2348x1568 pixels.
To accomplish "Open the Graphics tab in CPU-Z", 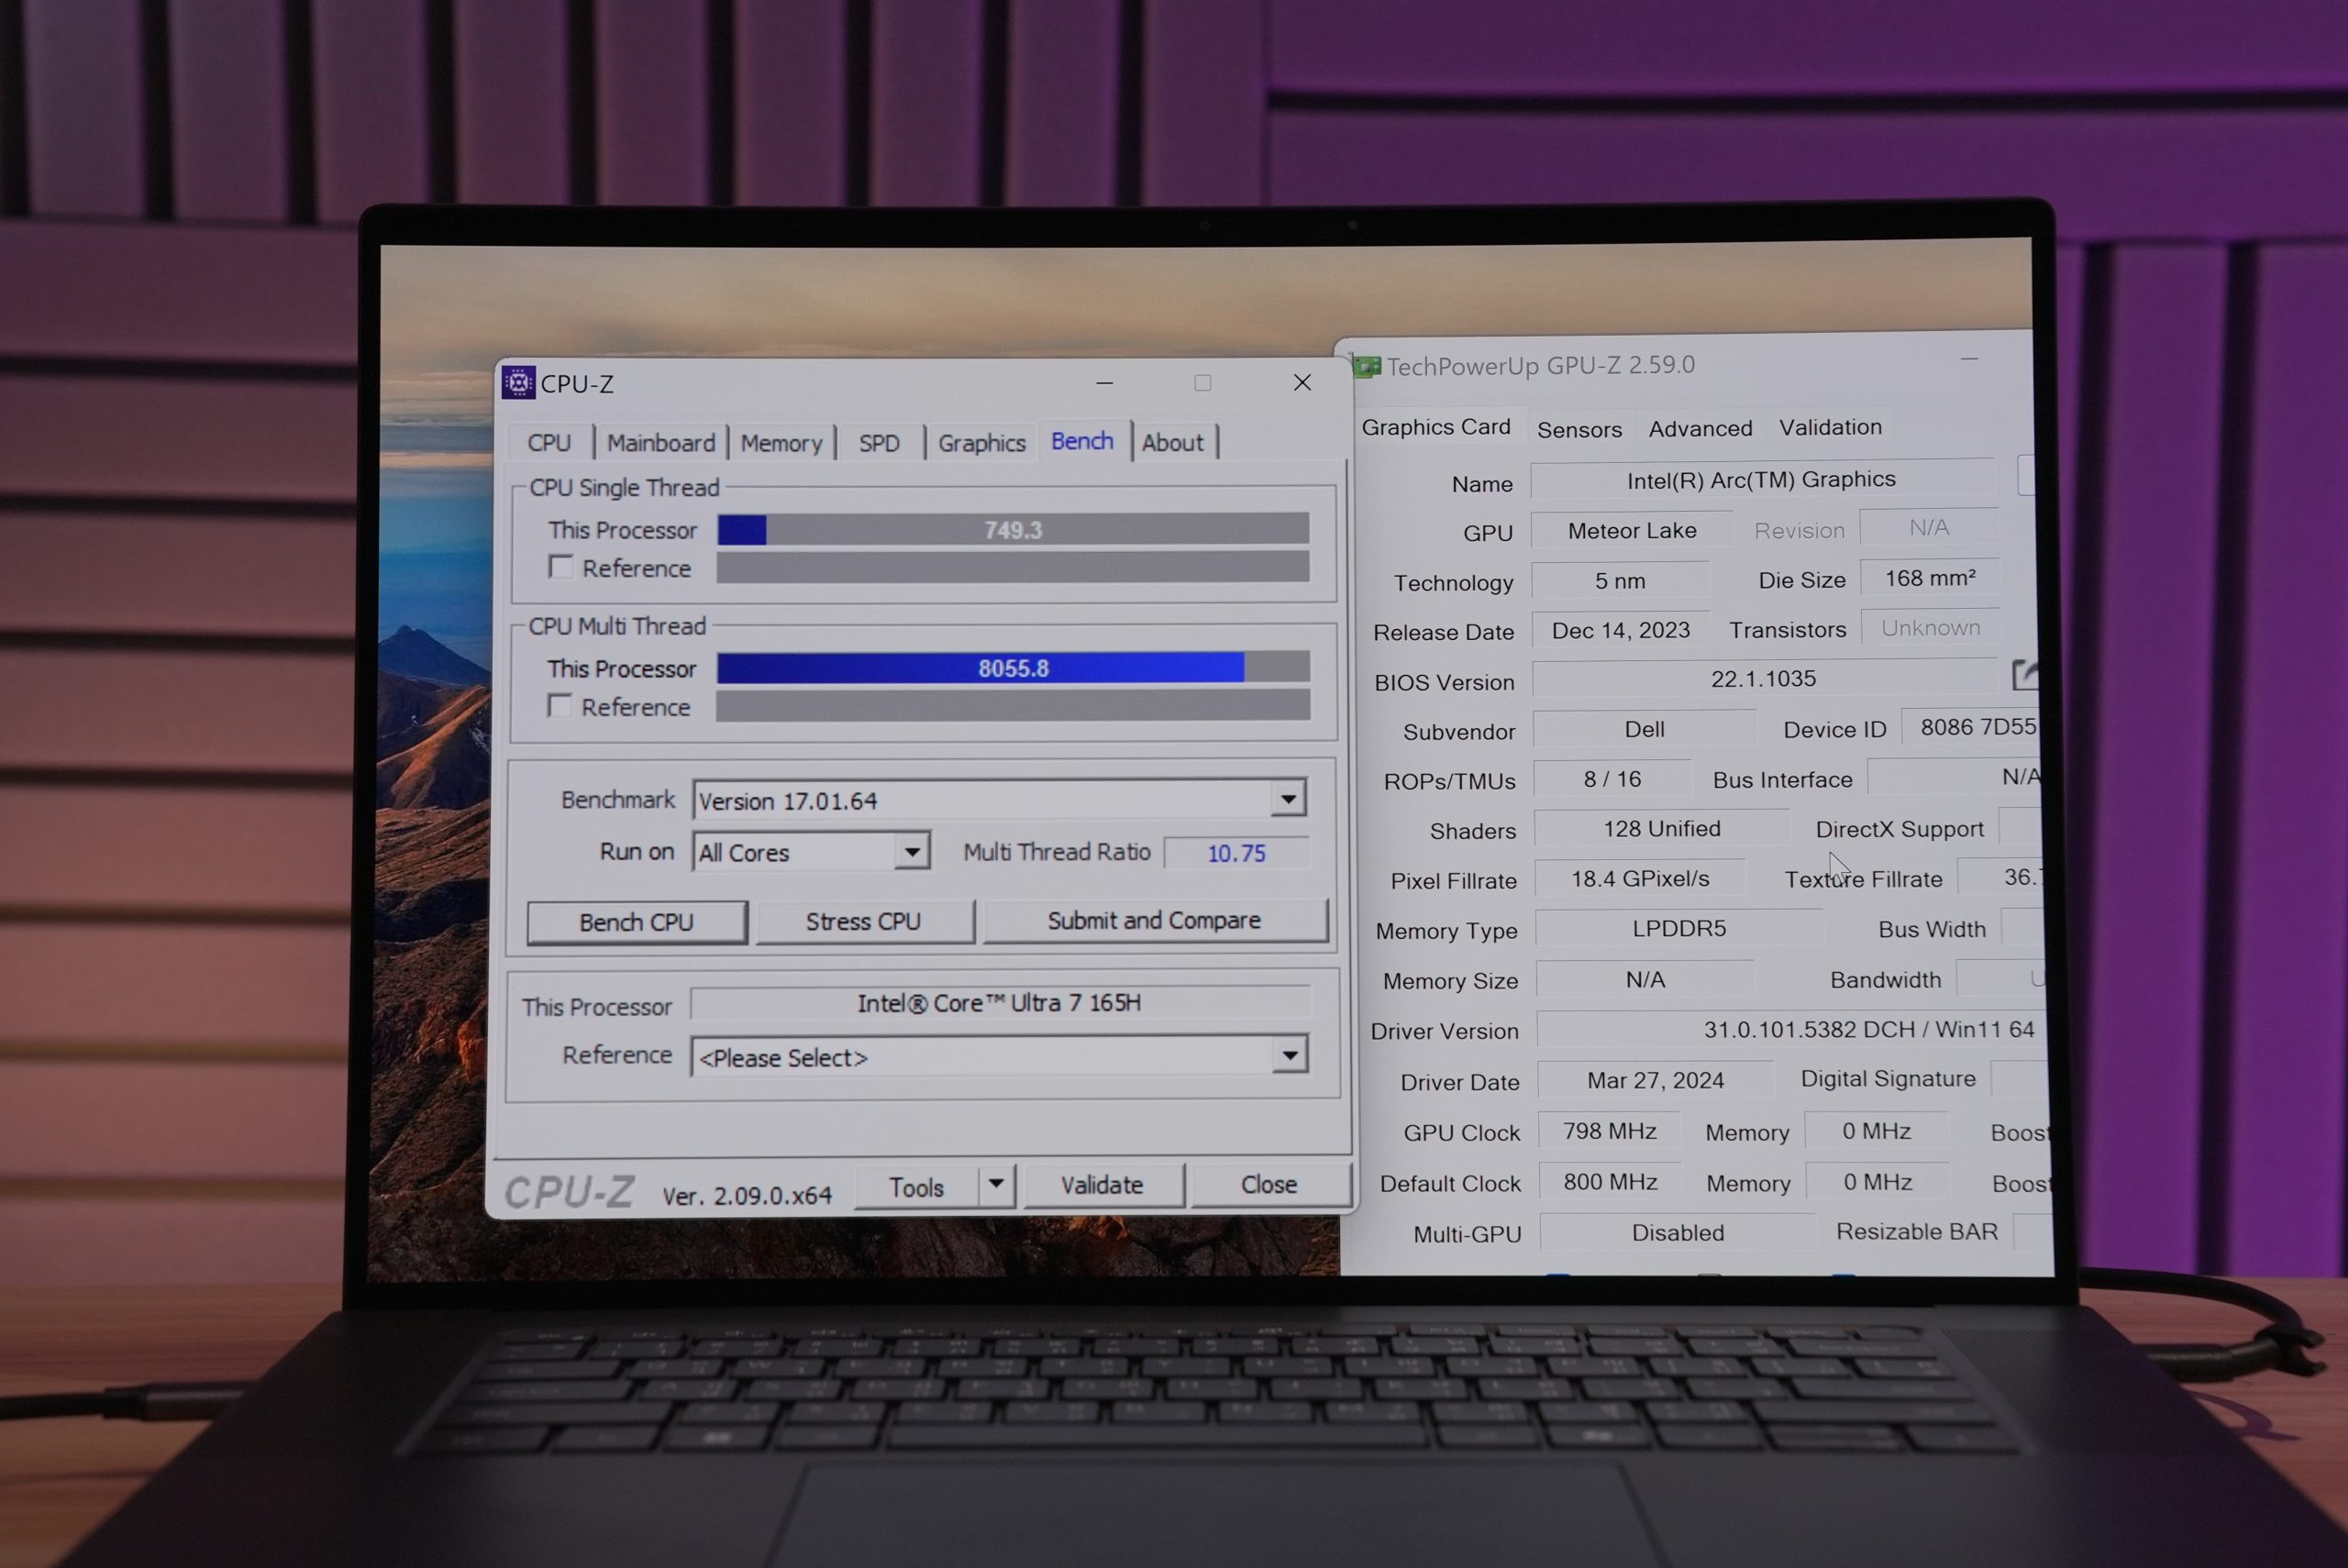I will coord(982,442).
